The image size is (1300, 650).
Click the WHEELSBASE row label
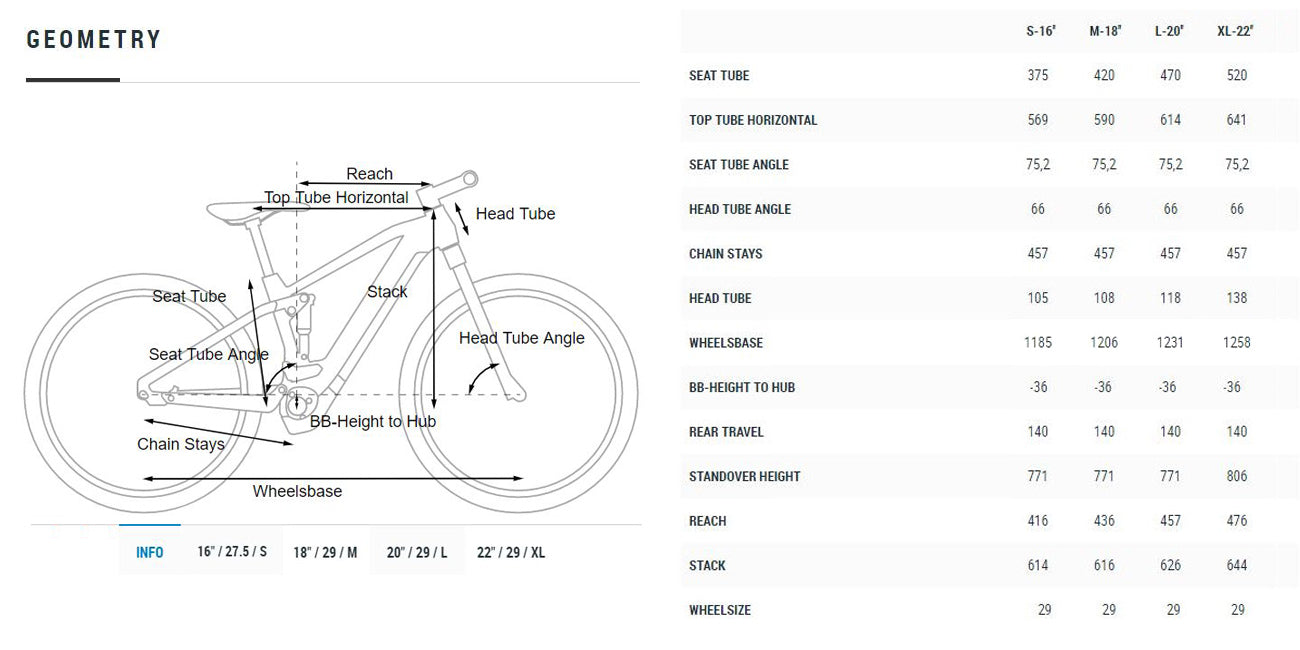coord(726,343)
